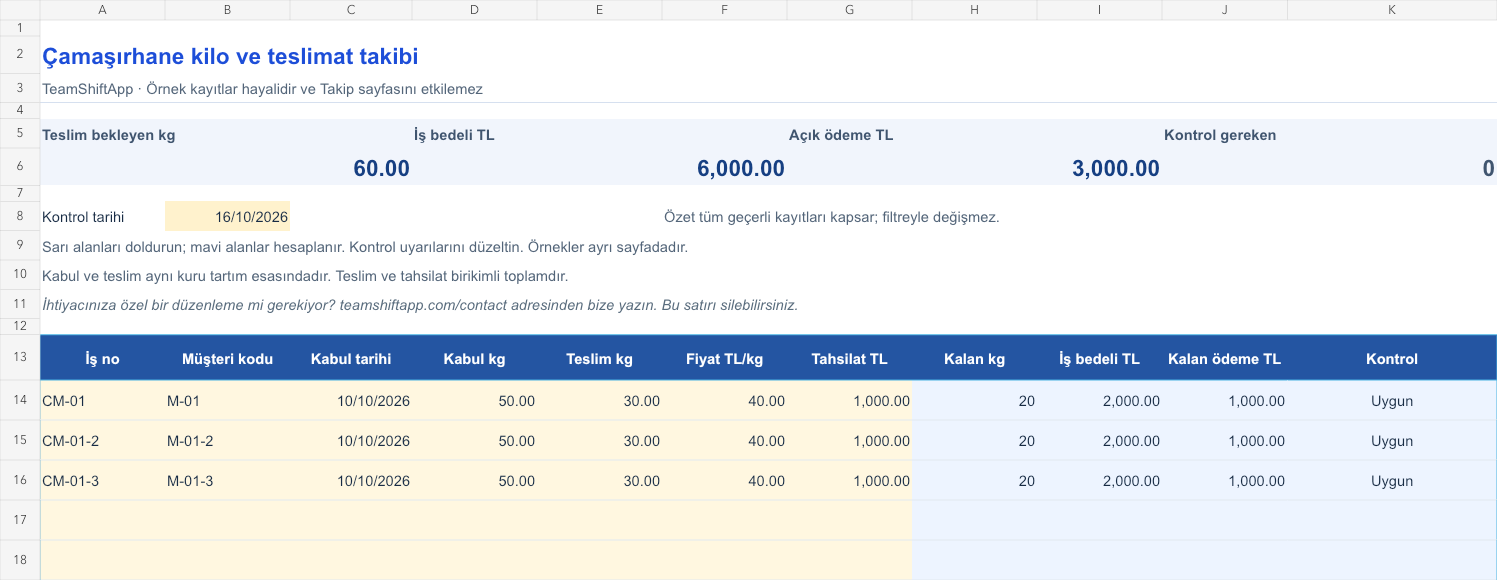The width and height of the screenshot is (1497, 580).
Task: Click the "Kabul tarihi" column heading
Action: click(351, 359)
